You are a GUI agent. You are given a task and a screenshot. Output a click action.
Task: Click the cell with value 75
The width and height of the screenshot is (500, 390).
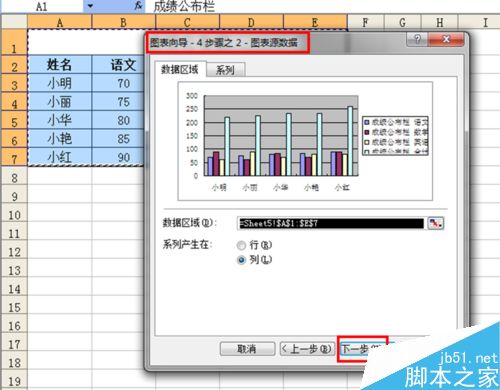click(119, 102)
